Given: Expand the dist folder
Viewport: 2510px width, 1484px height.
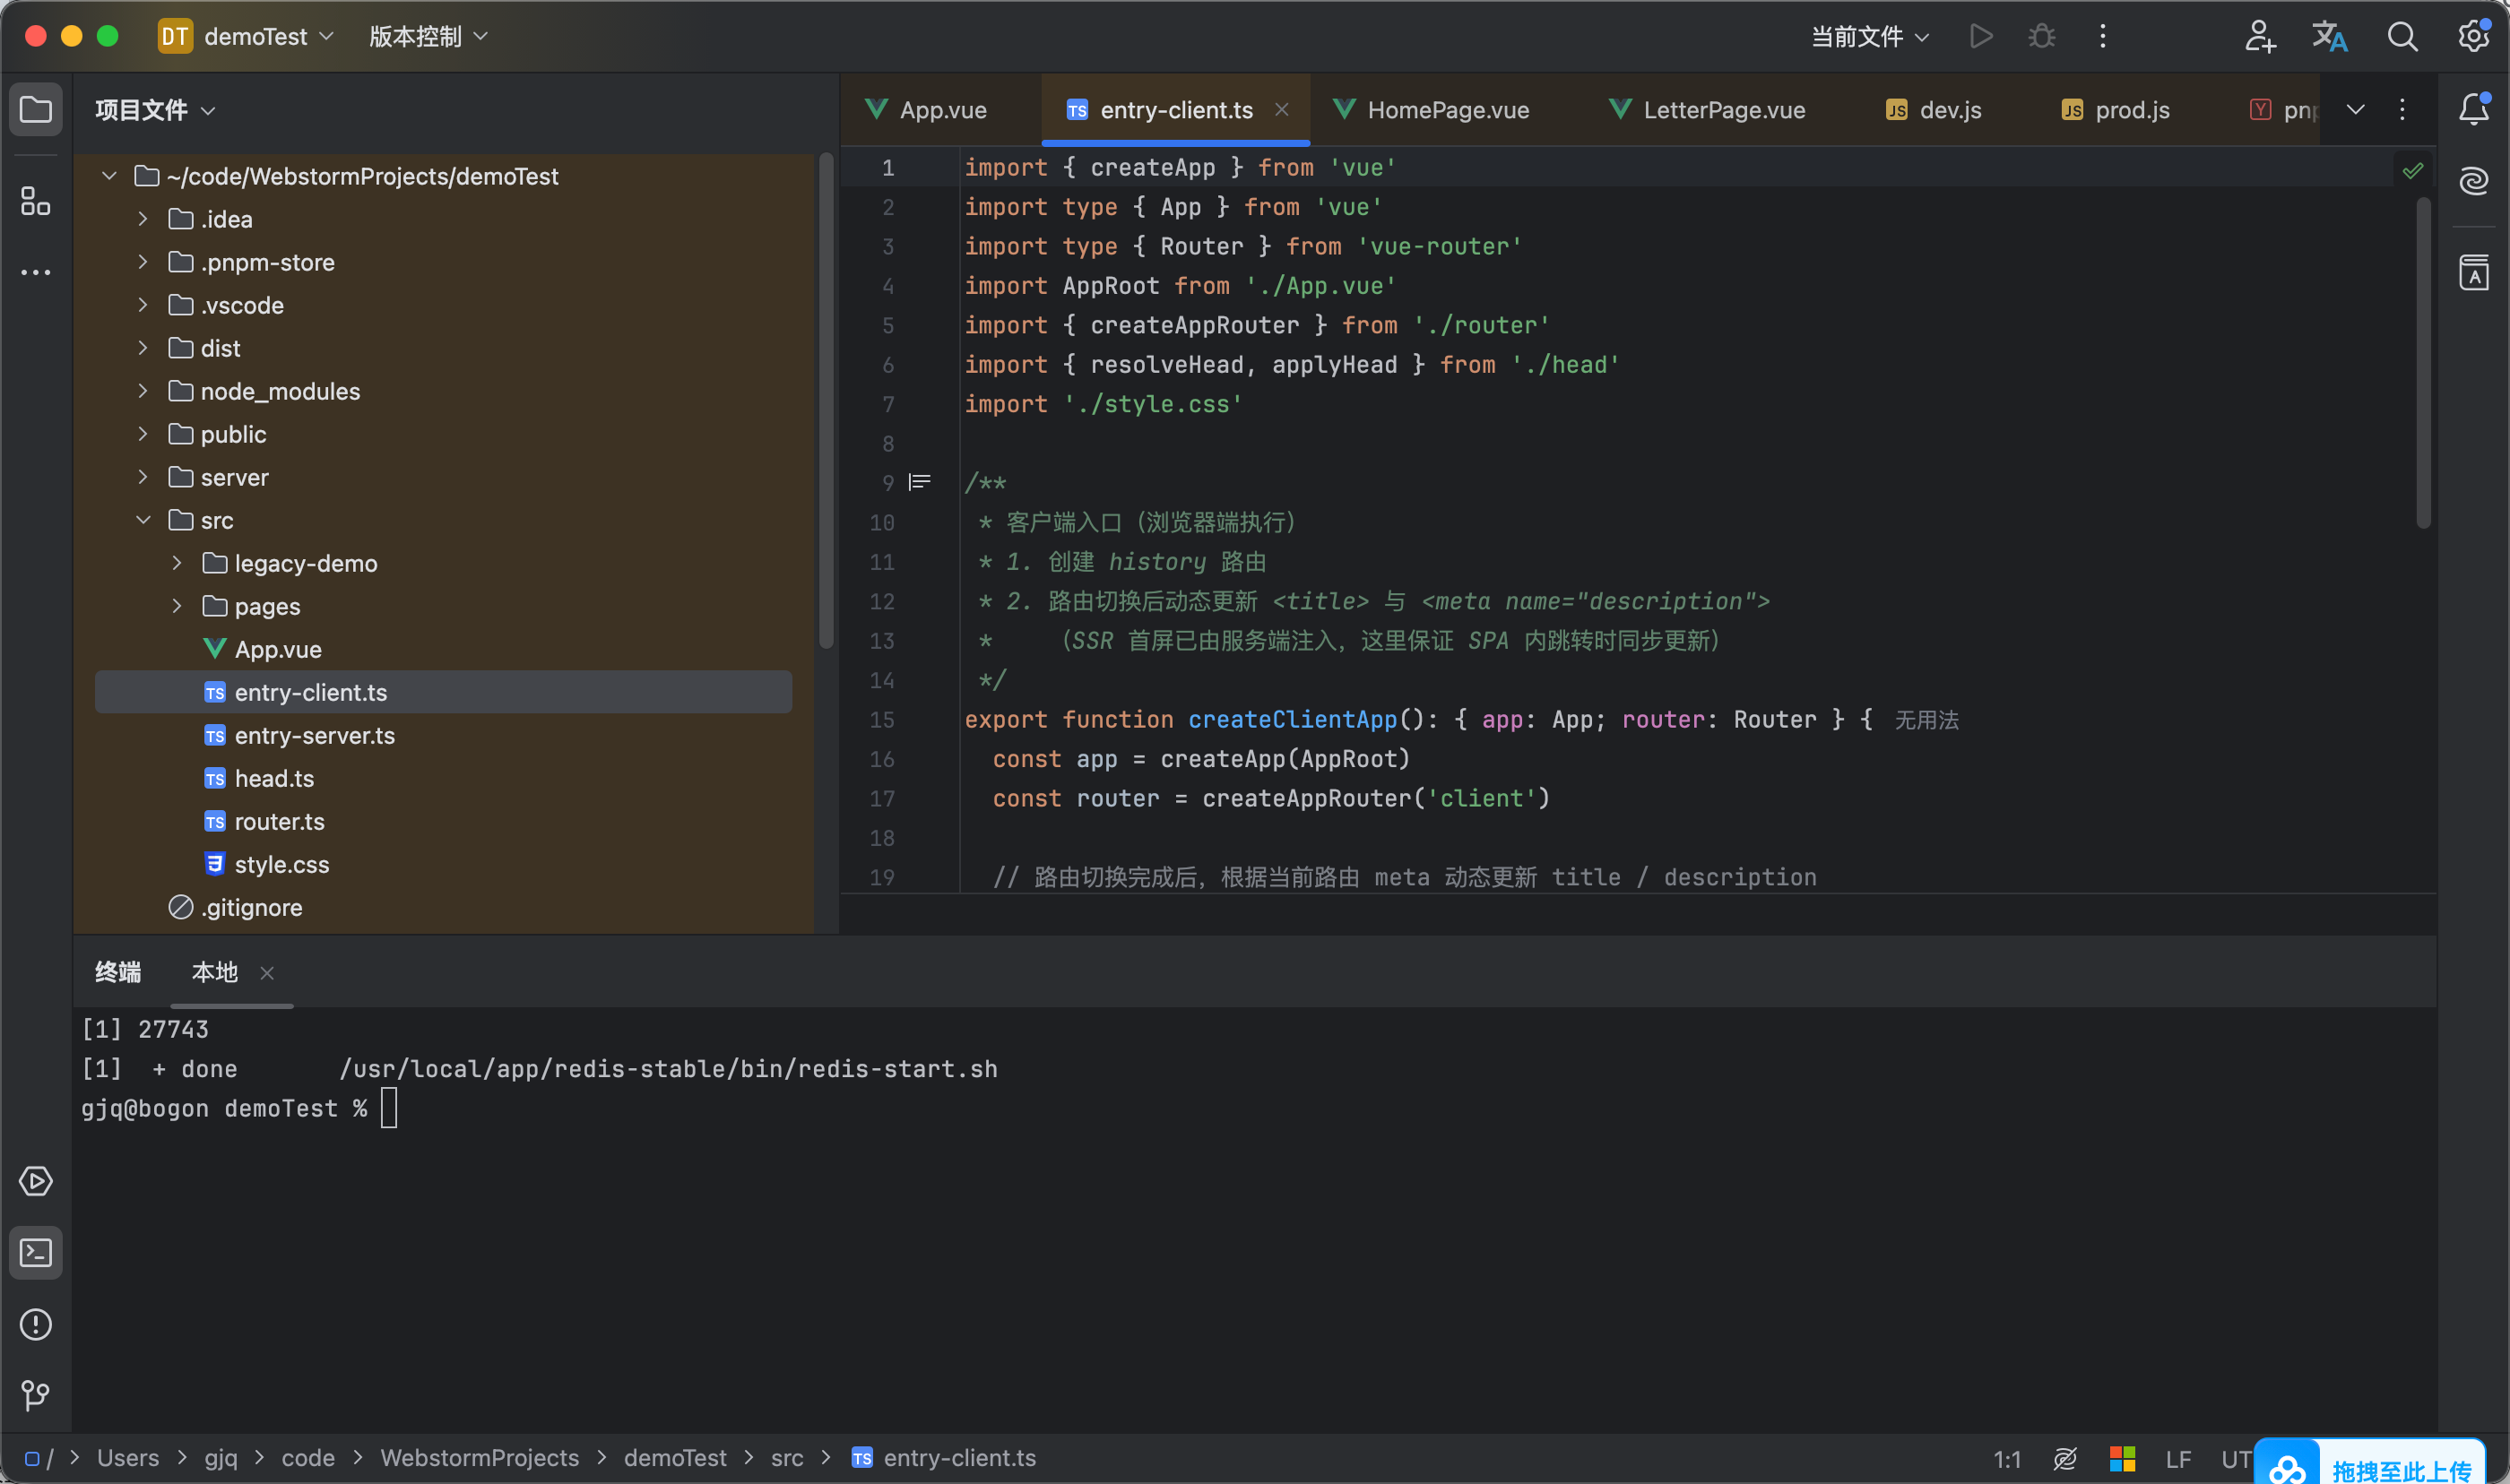Looking at the screenshot, I should tap(143, 348).
